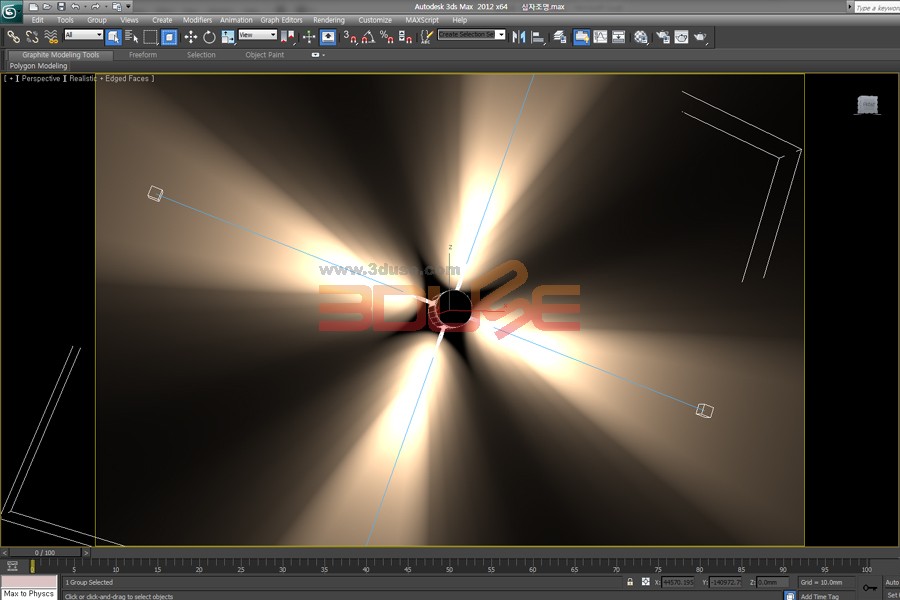Screen dimensions: 900x600
Task: Select the Select and Move tool
Action: [190, 37]
